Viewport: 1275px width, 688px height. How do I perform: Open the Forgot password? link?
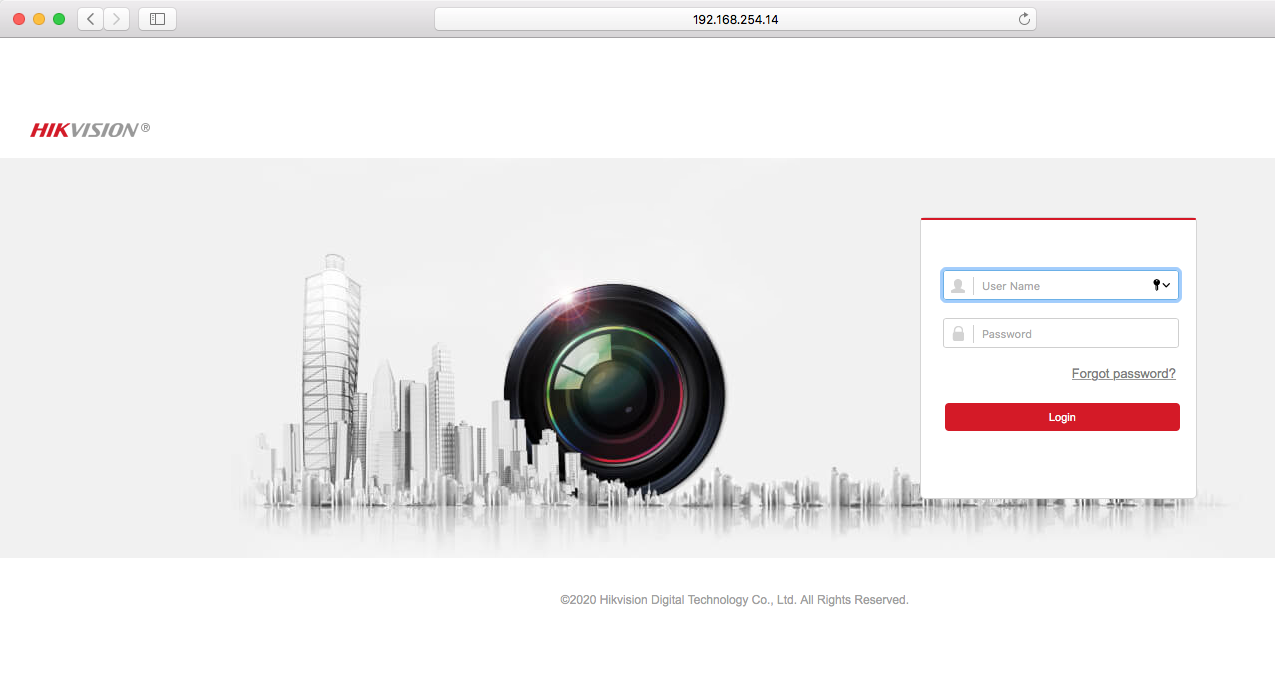[x=1123, y=374]
